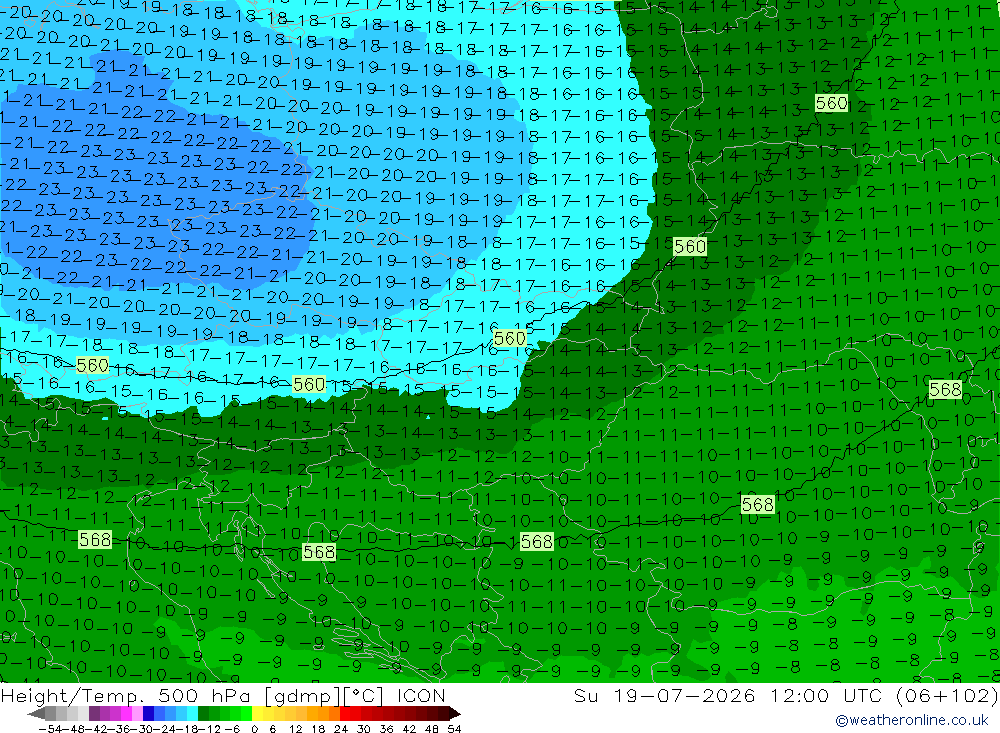Pick the dark navy blue legend swatch
The width and height of the screenshot is (1000, 733).
click(x=148, y=714)
